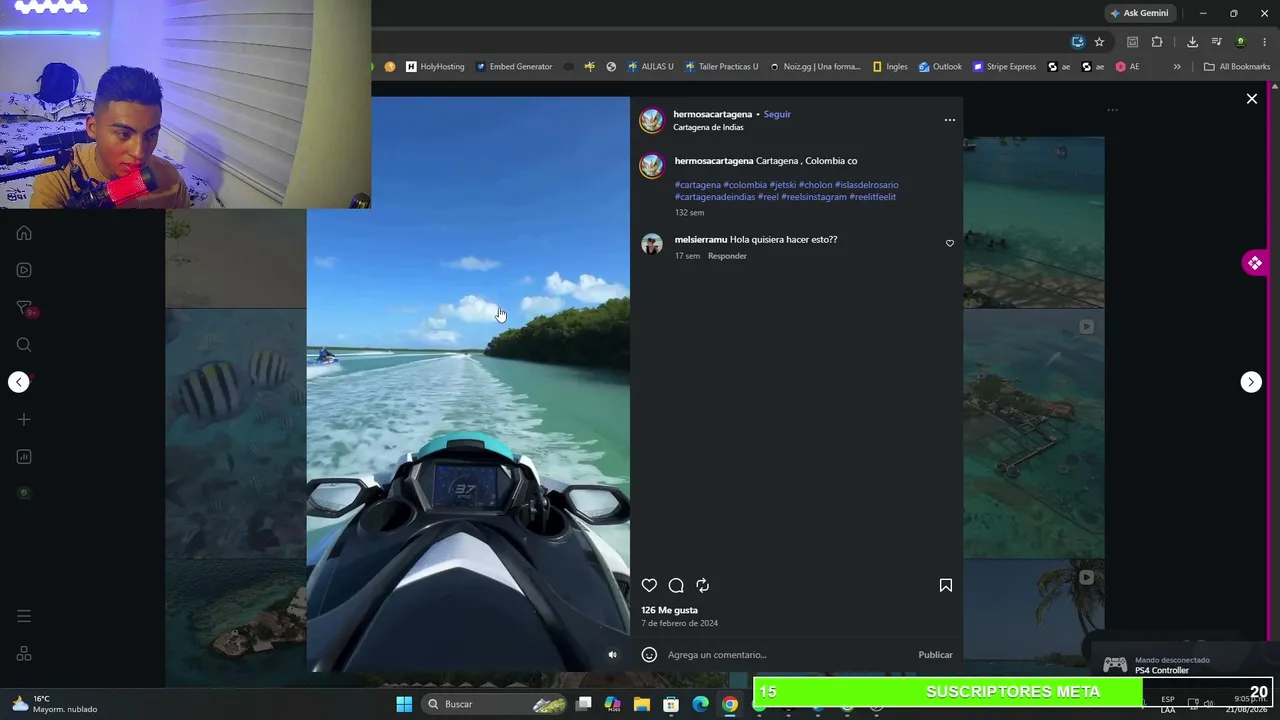Viewport: 1280px width, 720px height.
Task: Share the post with the repost icon
Action: coord(703,586)
